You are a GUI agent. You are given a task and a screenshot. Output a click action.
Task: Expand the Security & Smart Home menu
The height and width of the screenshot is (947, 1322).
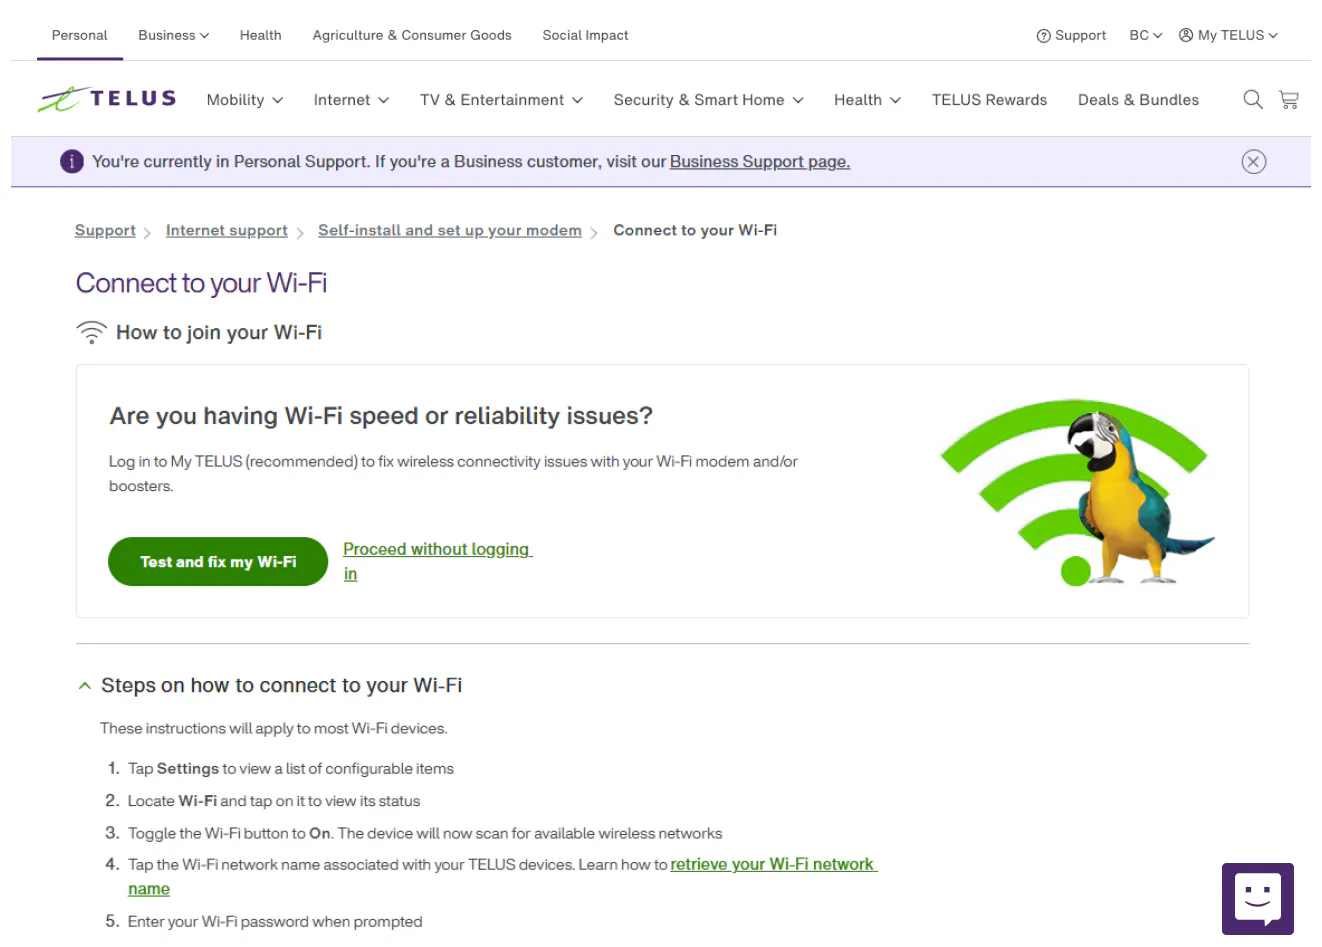point(708,100)
